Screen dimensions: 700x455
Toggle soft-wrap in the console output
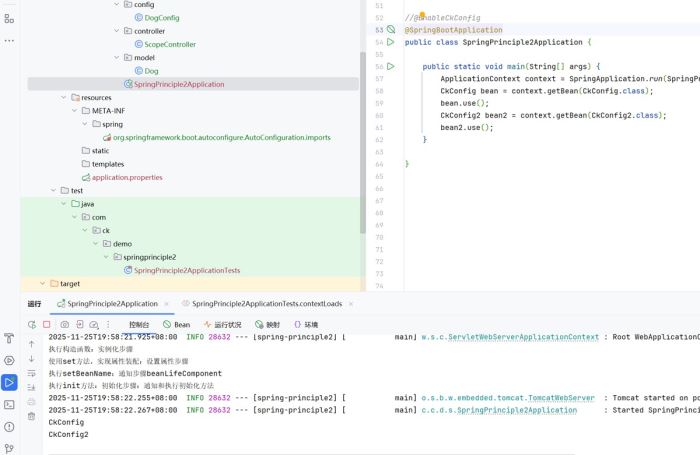point(31,373)
